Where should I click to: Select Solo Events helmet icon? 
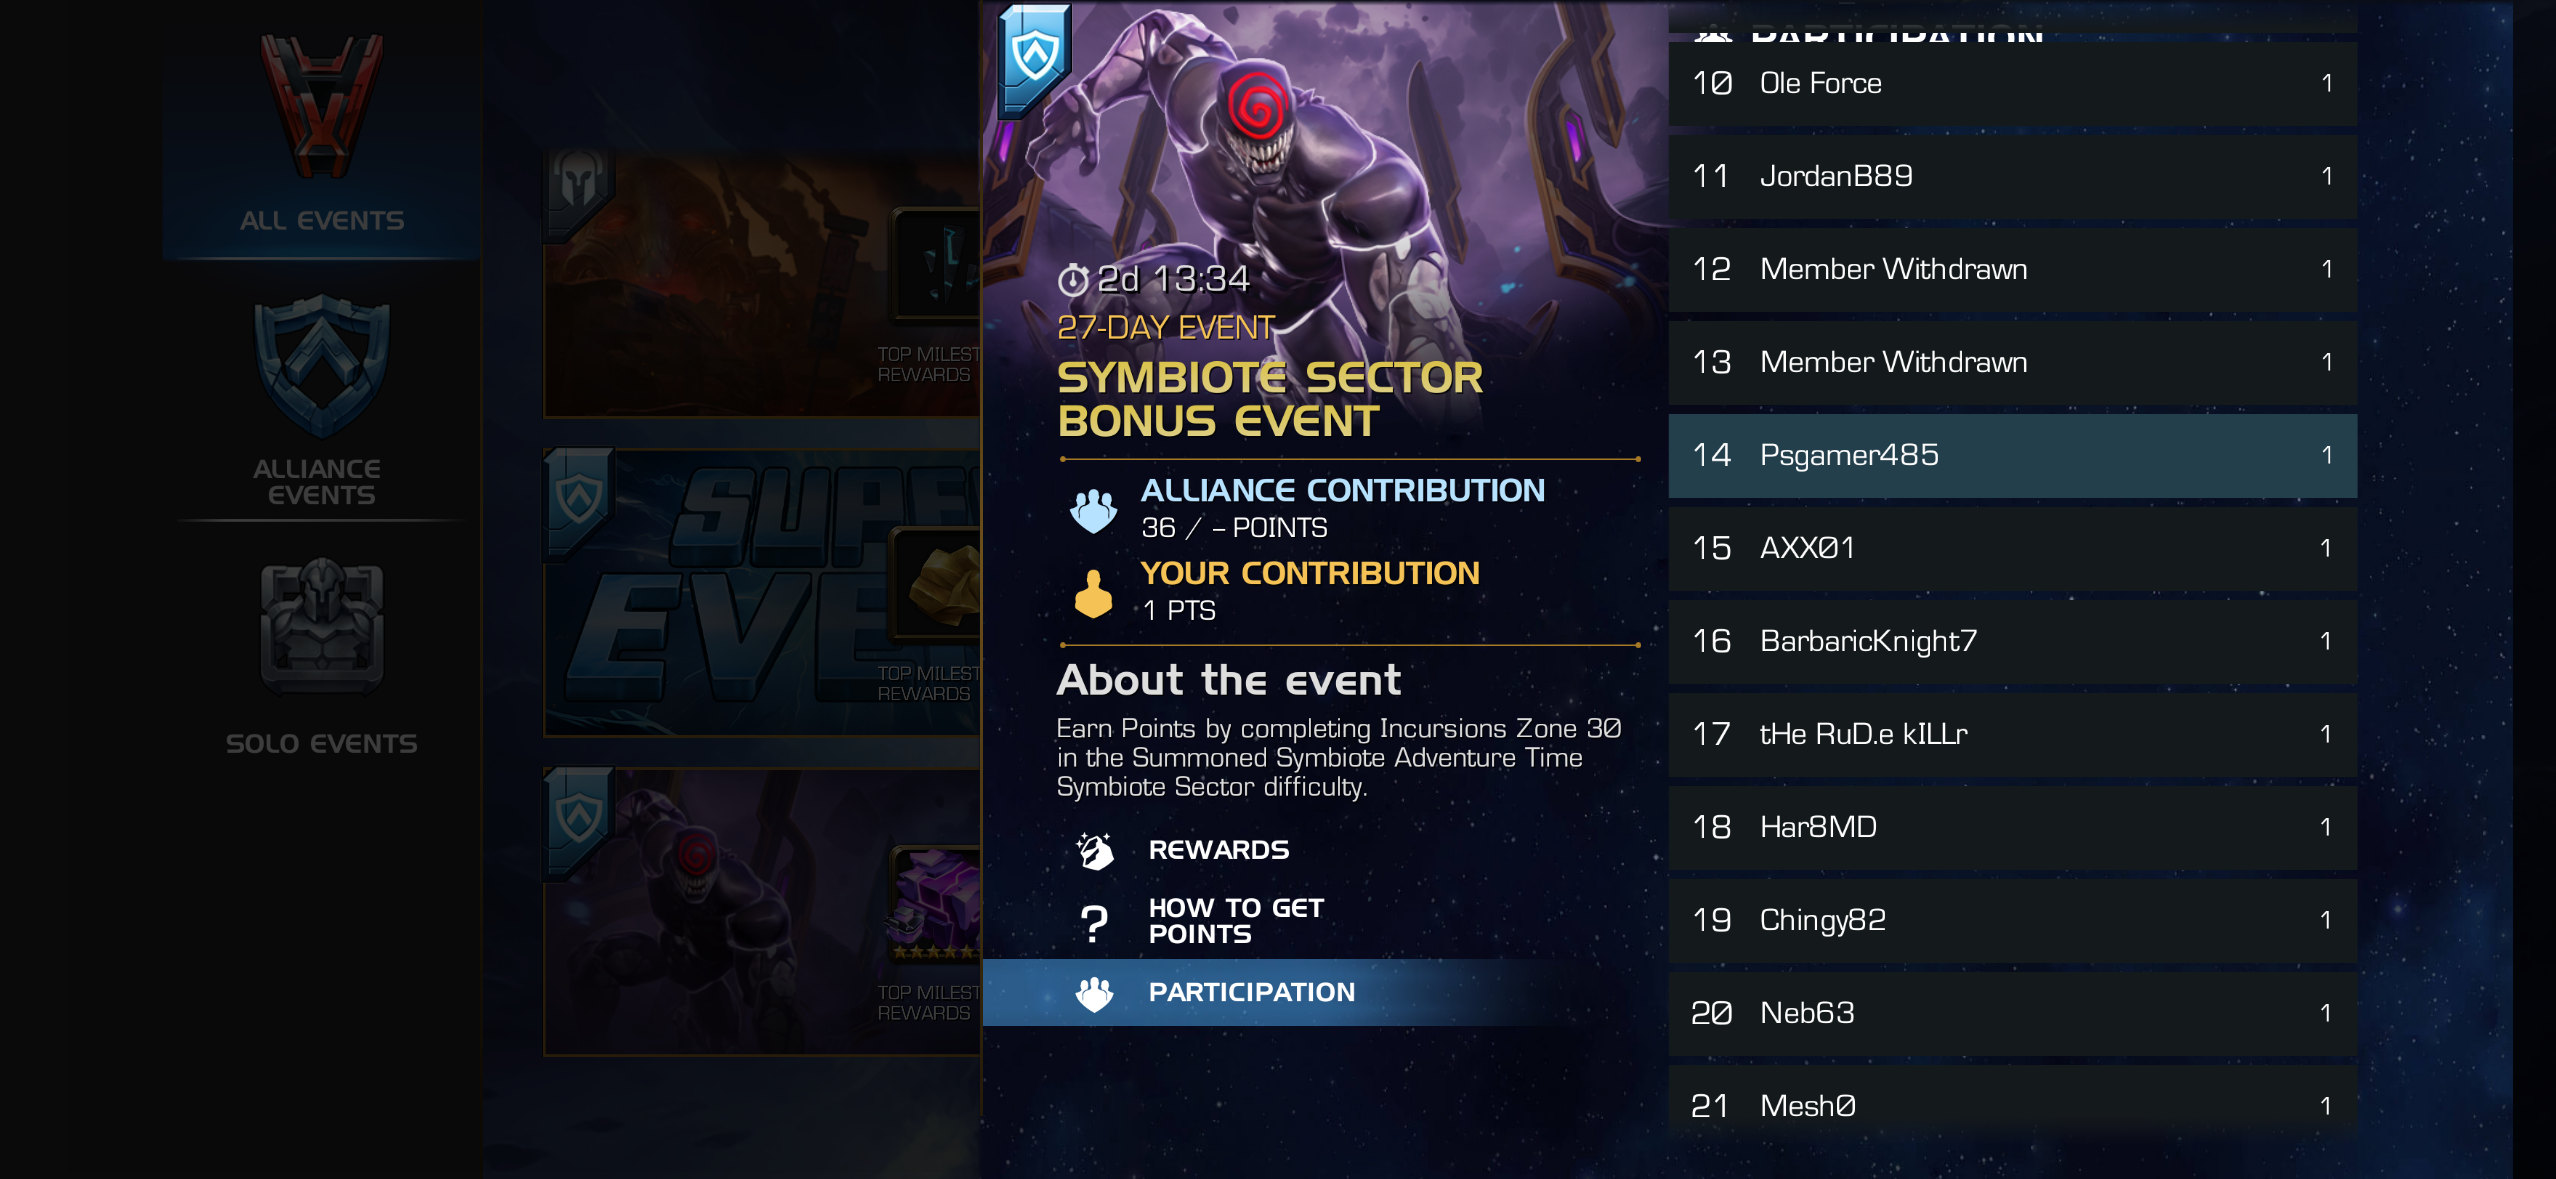click(321, 626)
